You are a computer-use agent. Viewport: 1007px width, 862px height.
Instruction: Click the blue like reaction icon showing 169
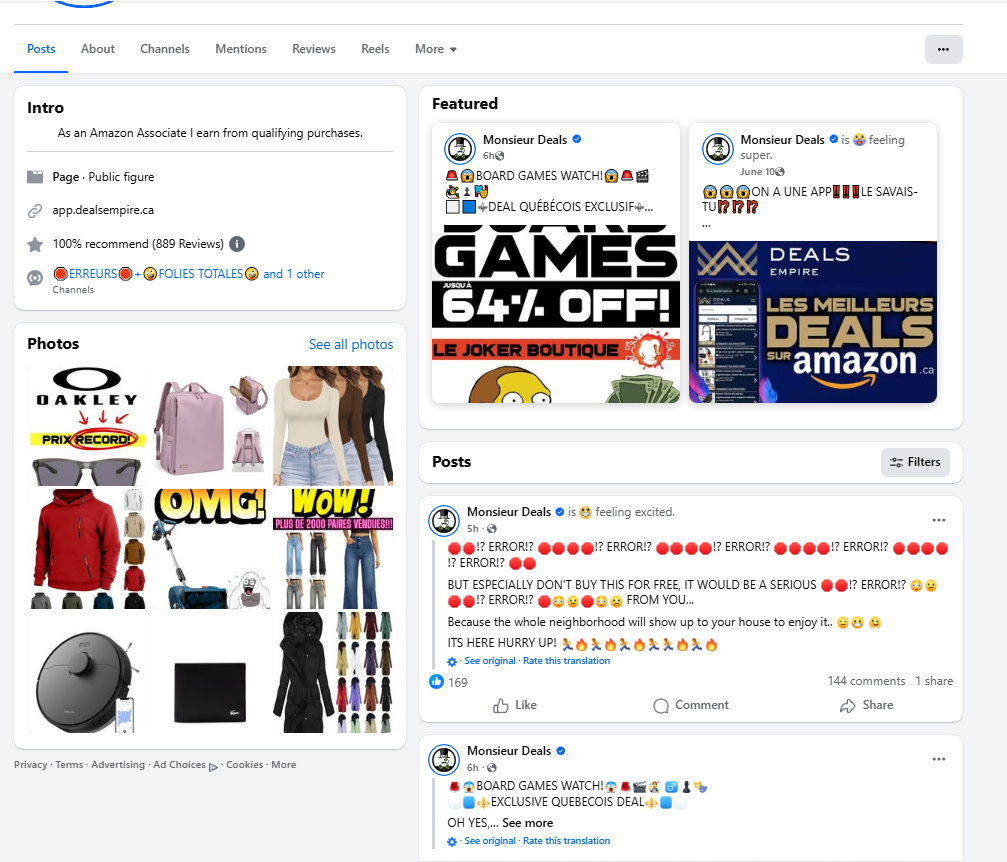[x=436, y=681]
